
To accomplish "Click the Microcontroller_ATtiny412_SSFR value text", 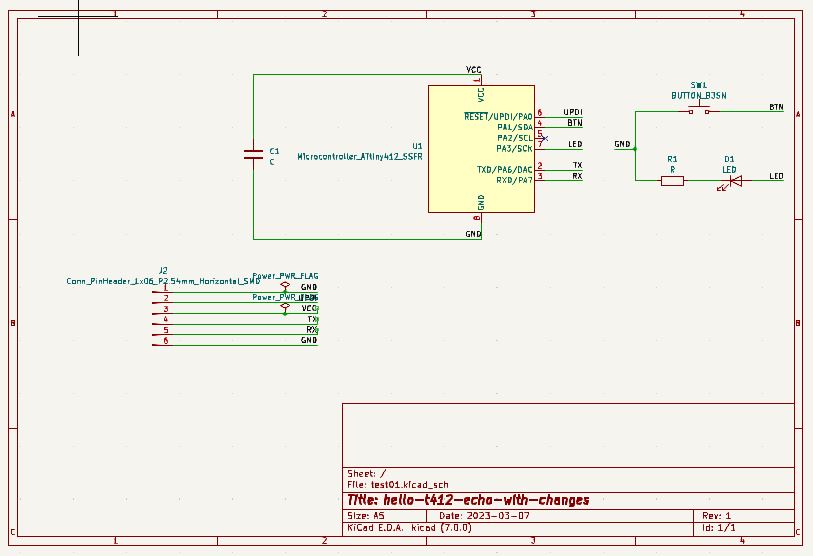I will (360, 156).
